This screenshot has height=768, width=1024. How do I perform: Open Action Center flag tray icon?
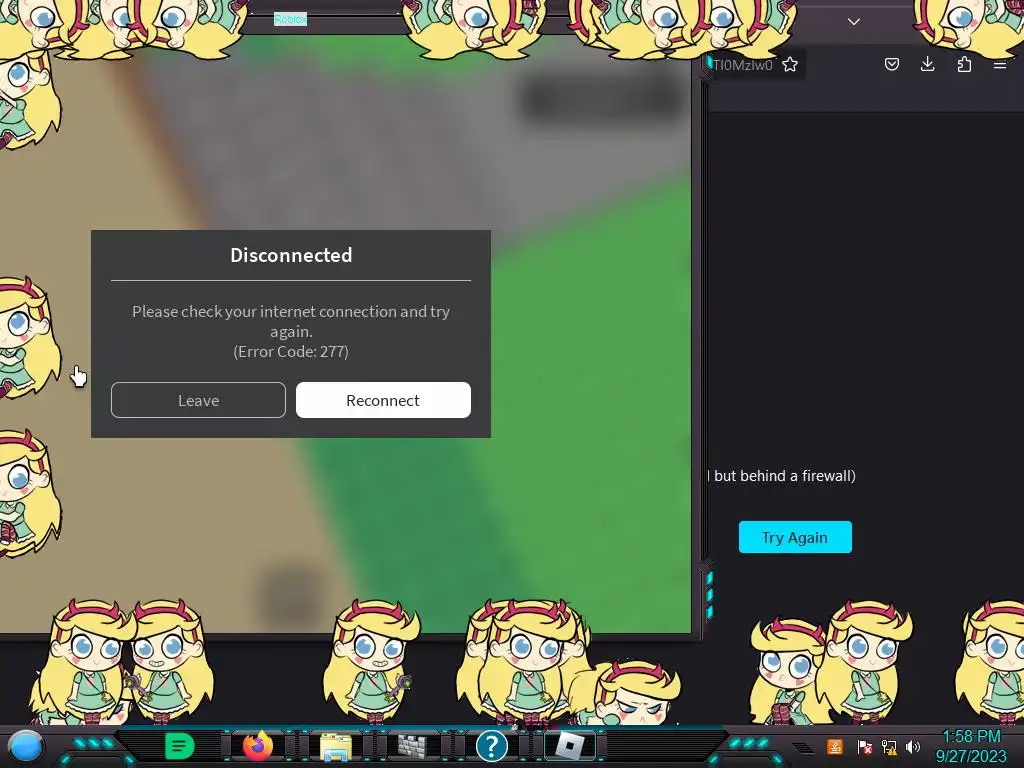(x=864, y=746)
